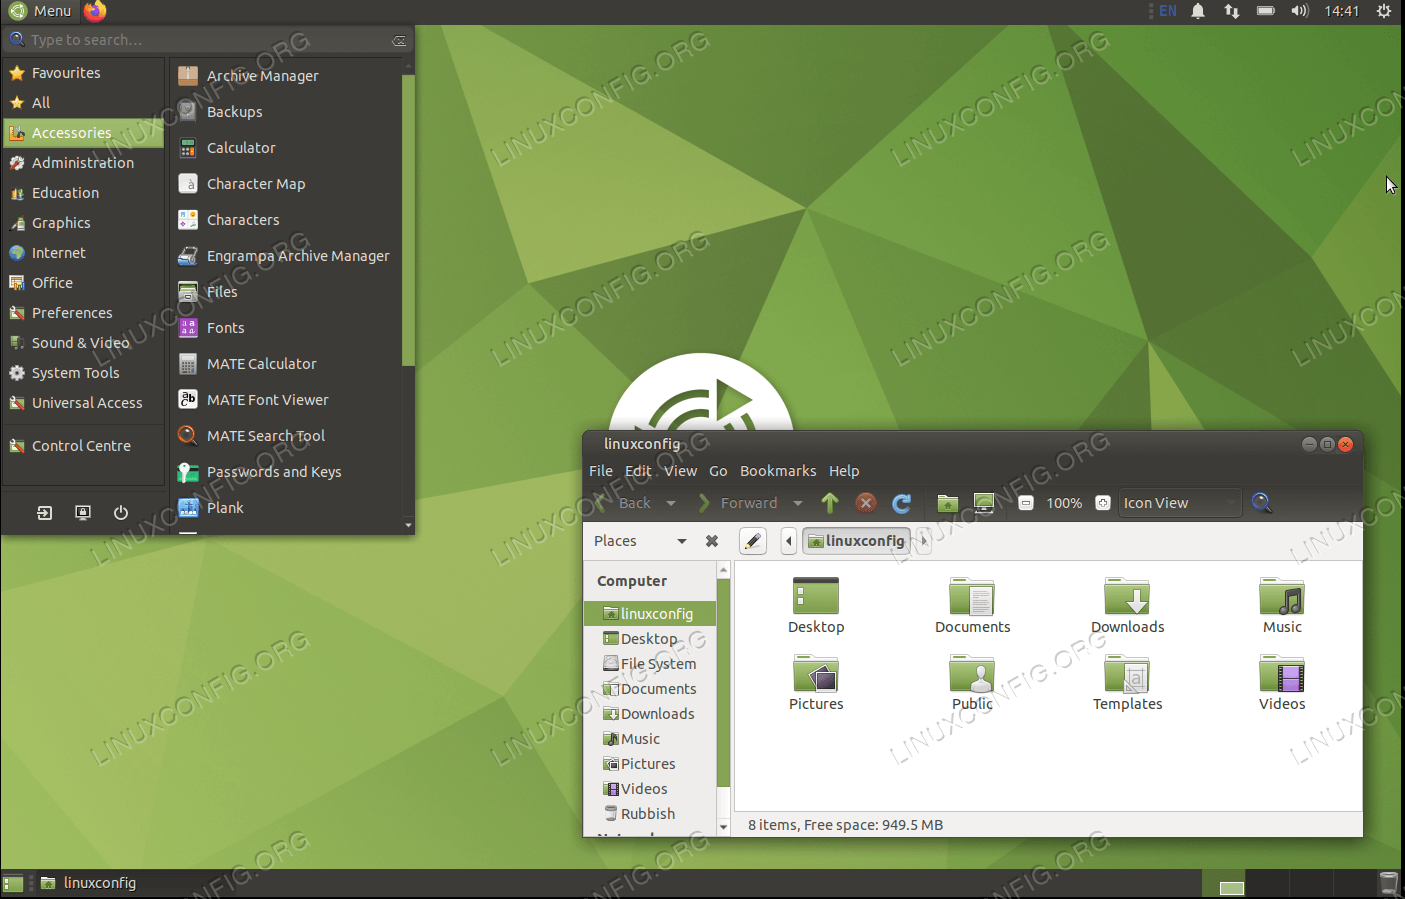Click the show desktop button in bottom panel

[13, 884]
